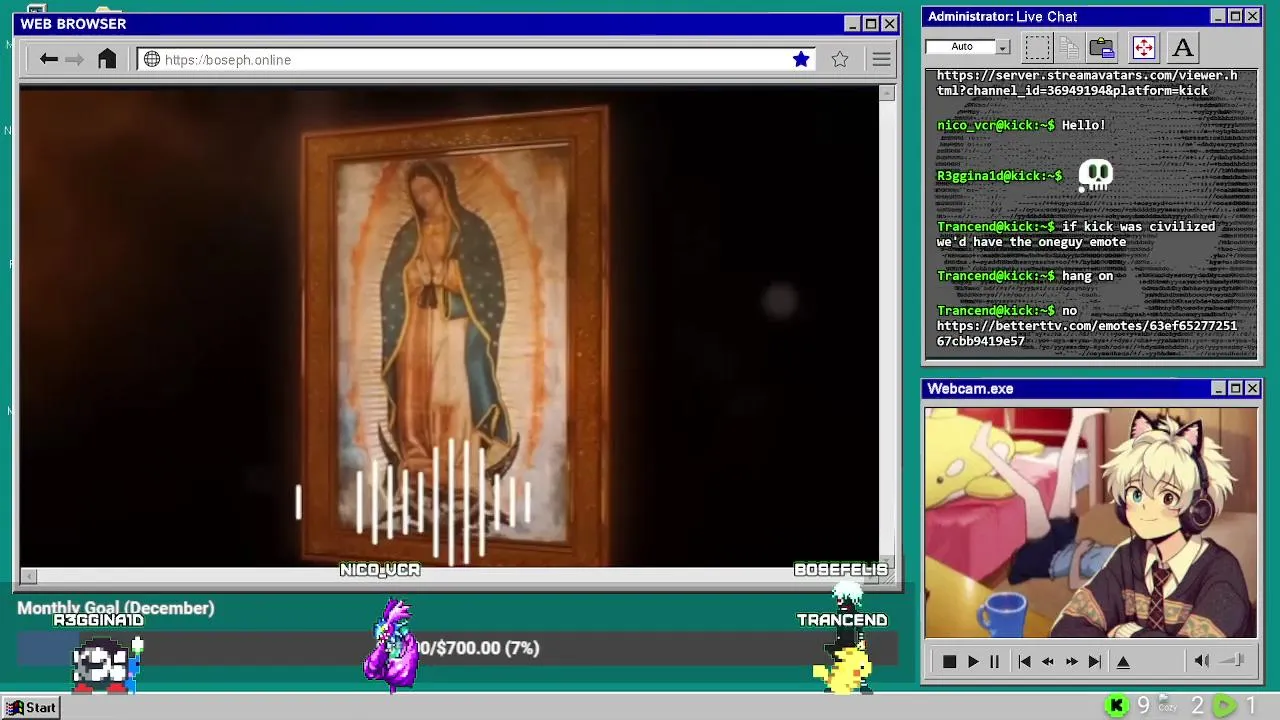
Task: Open the Start menu
Action: [x=31, y=707]
